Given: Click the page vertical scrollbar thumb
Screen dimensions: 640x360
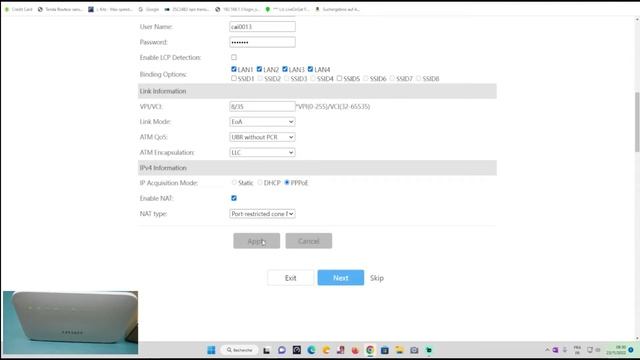Looking at the screenshot, I should point(637,122).
